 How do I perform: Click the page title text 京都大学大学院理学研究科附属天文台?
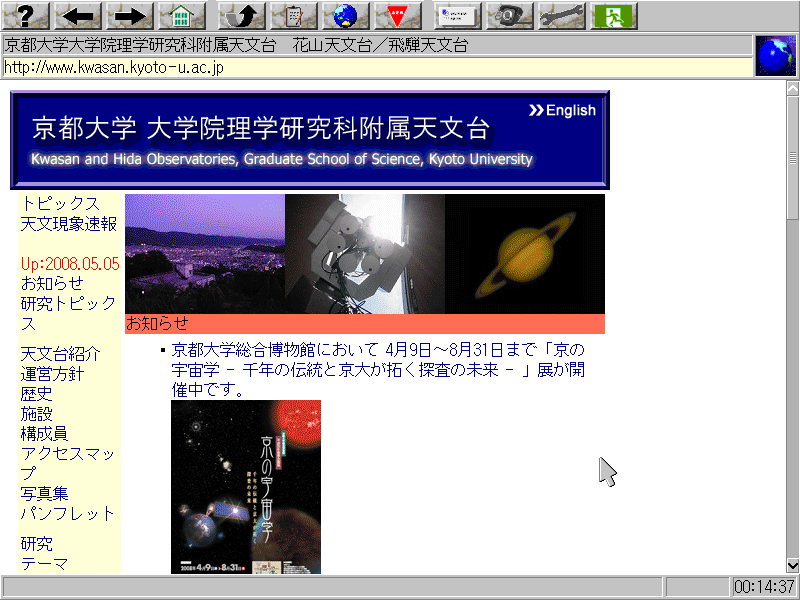click(x=140, y=45)
